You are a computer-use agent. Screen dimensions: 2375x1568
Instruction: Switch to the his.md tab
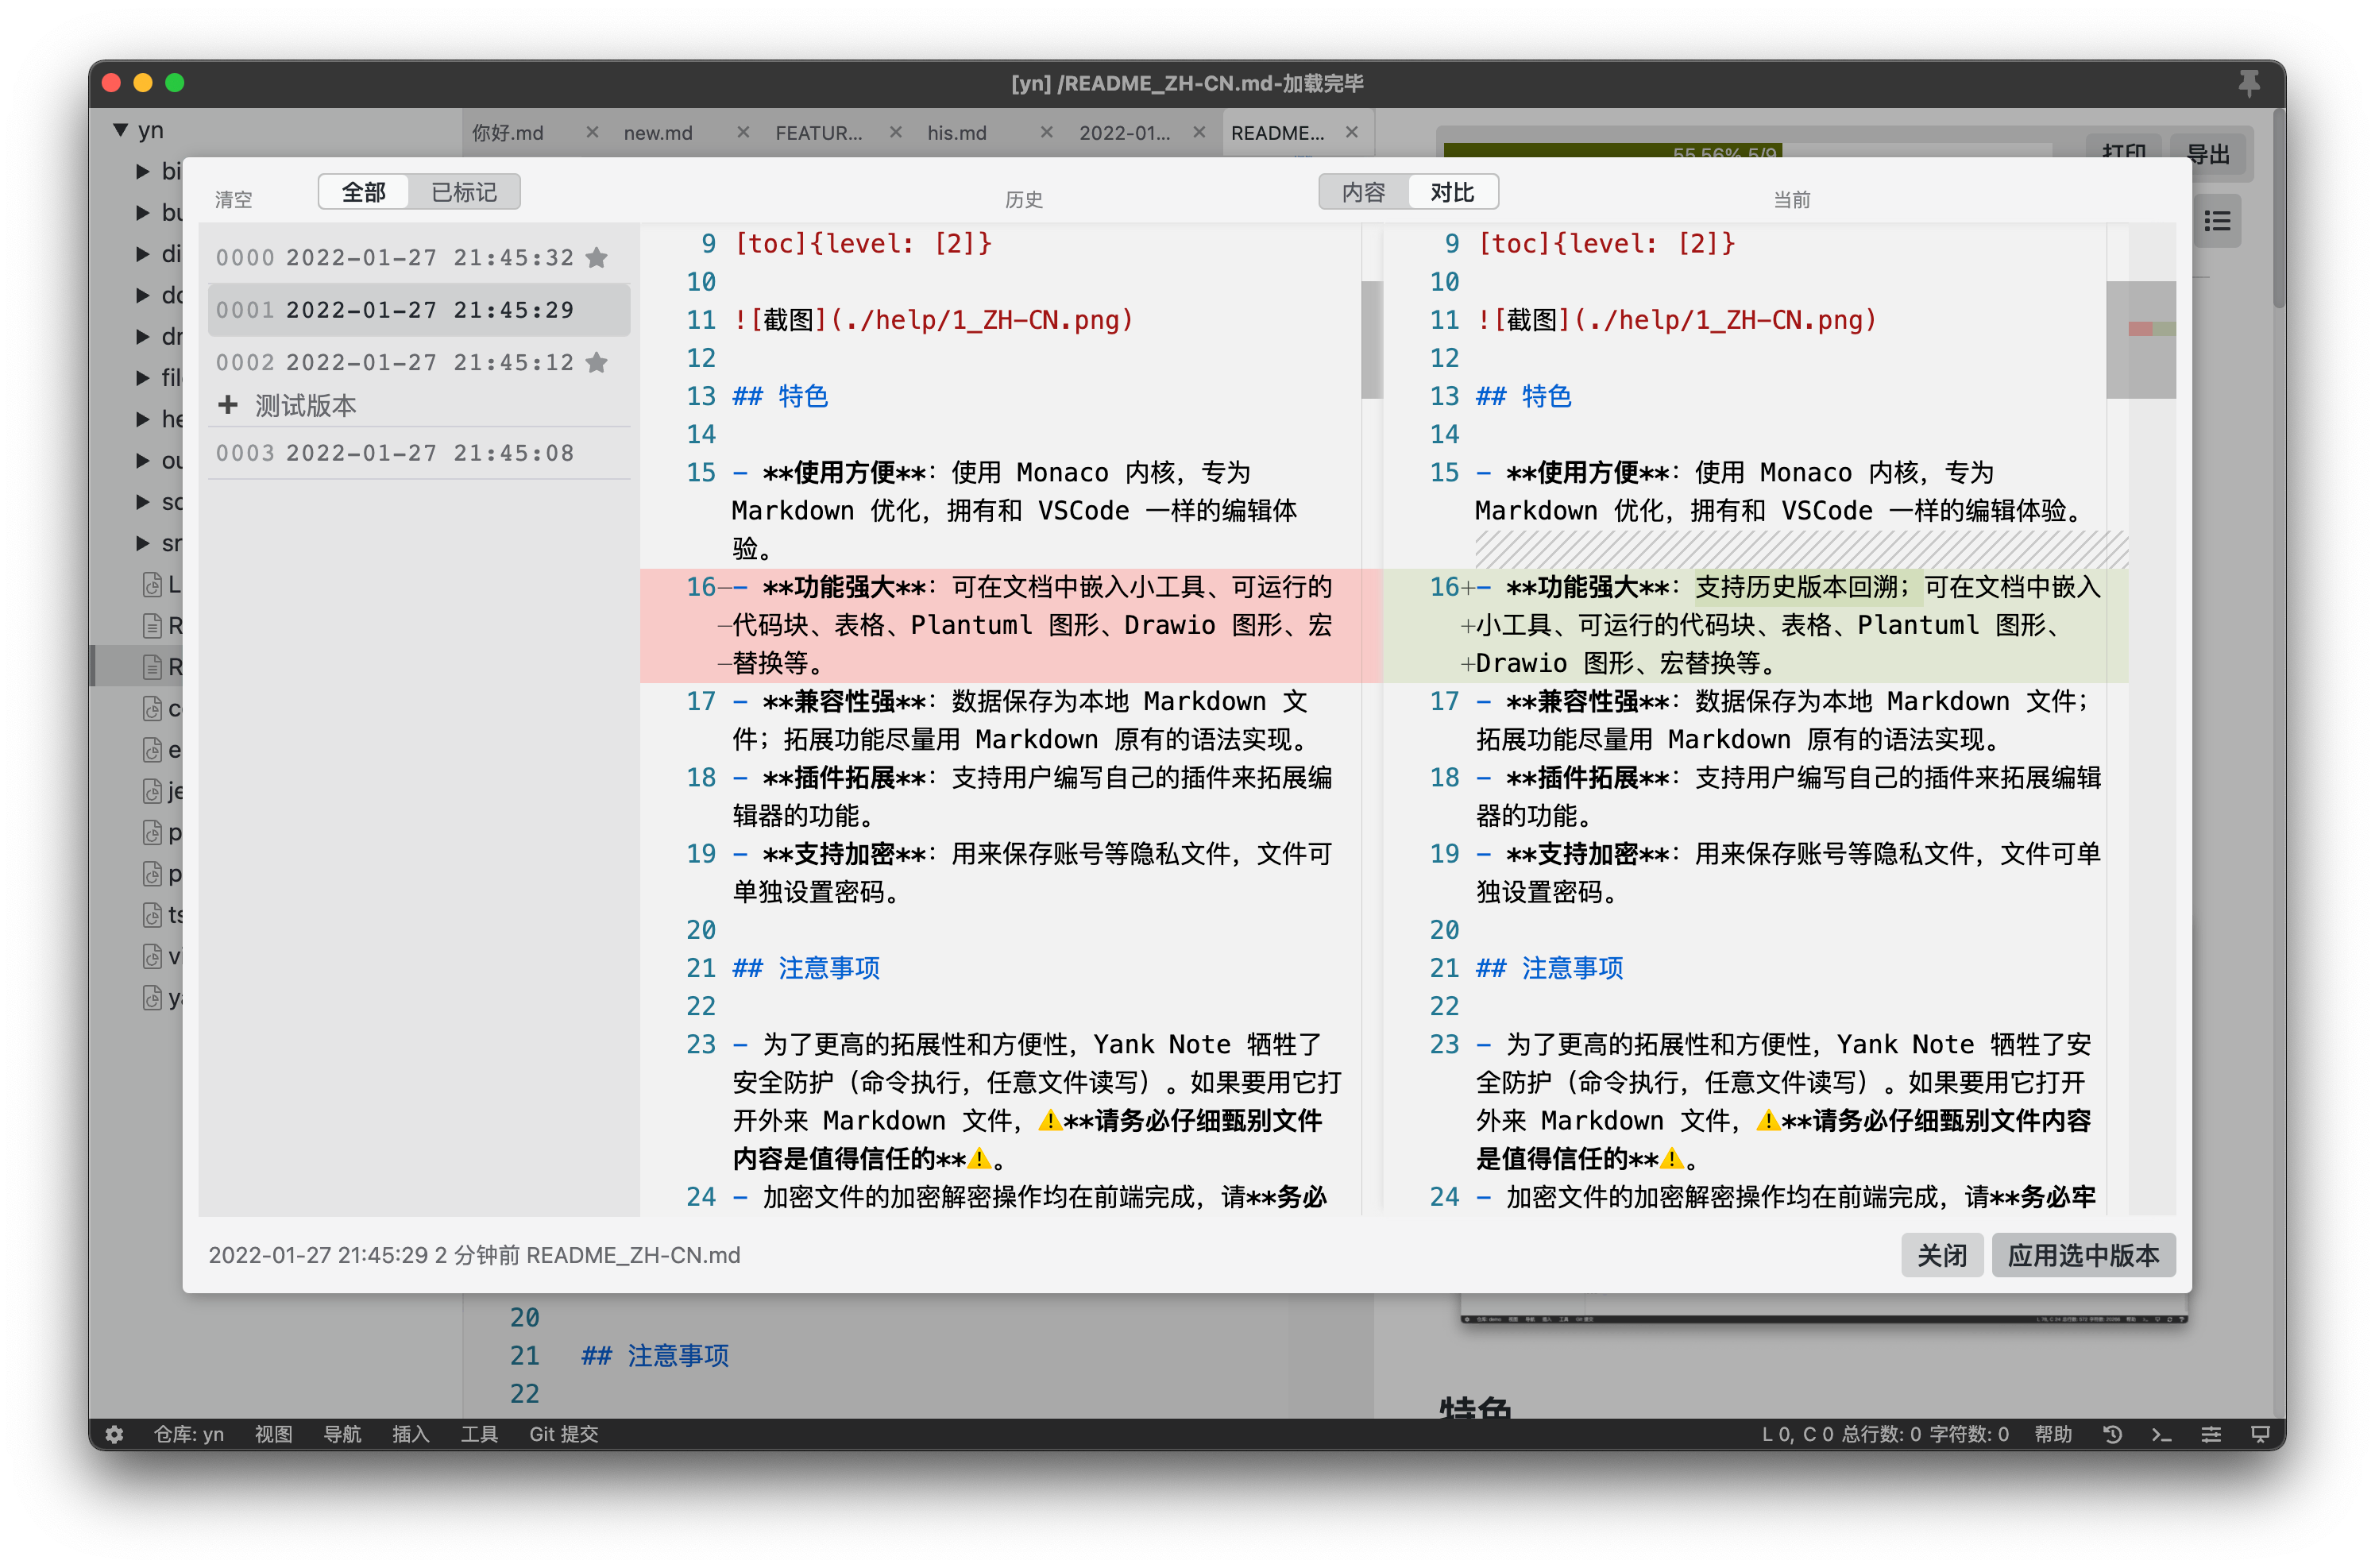tap(955, 132)
